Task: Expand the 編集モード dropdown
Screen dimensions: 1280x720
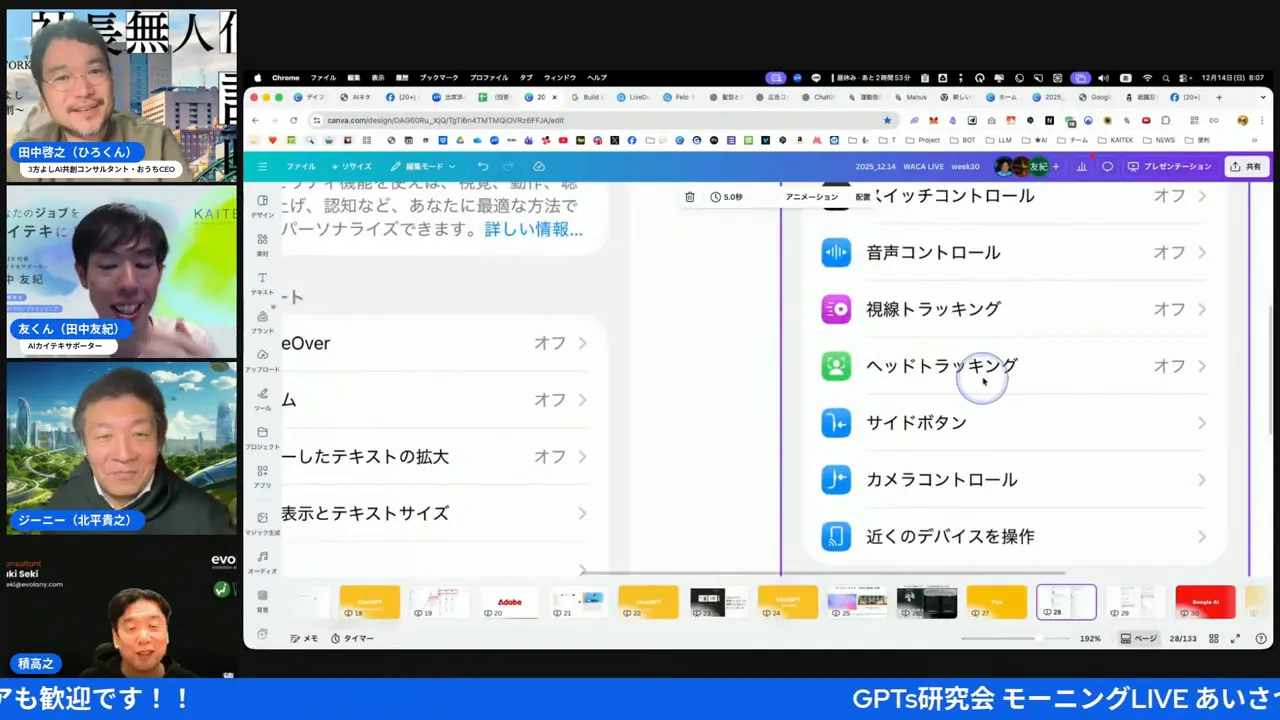Action: pos(424,166)
